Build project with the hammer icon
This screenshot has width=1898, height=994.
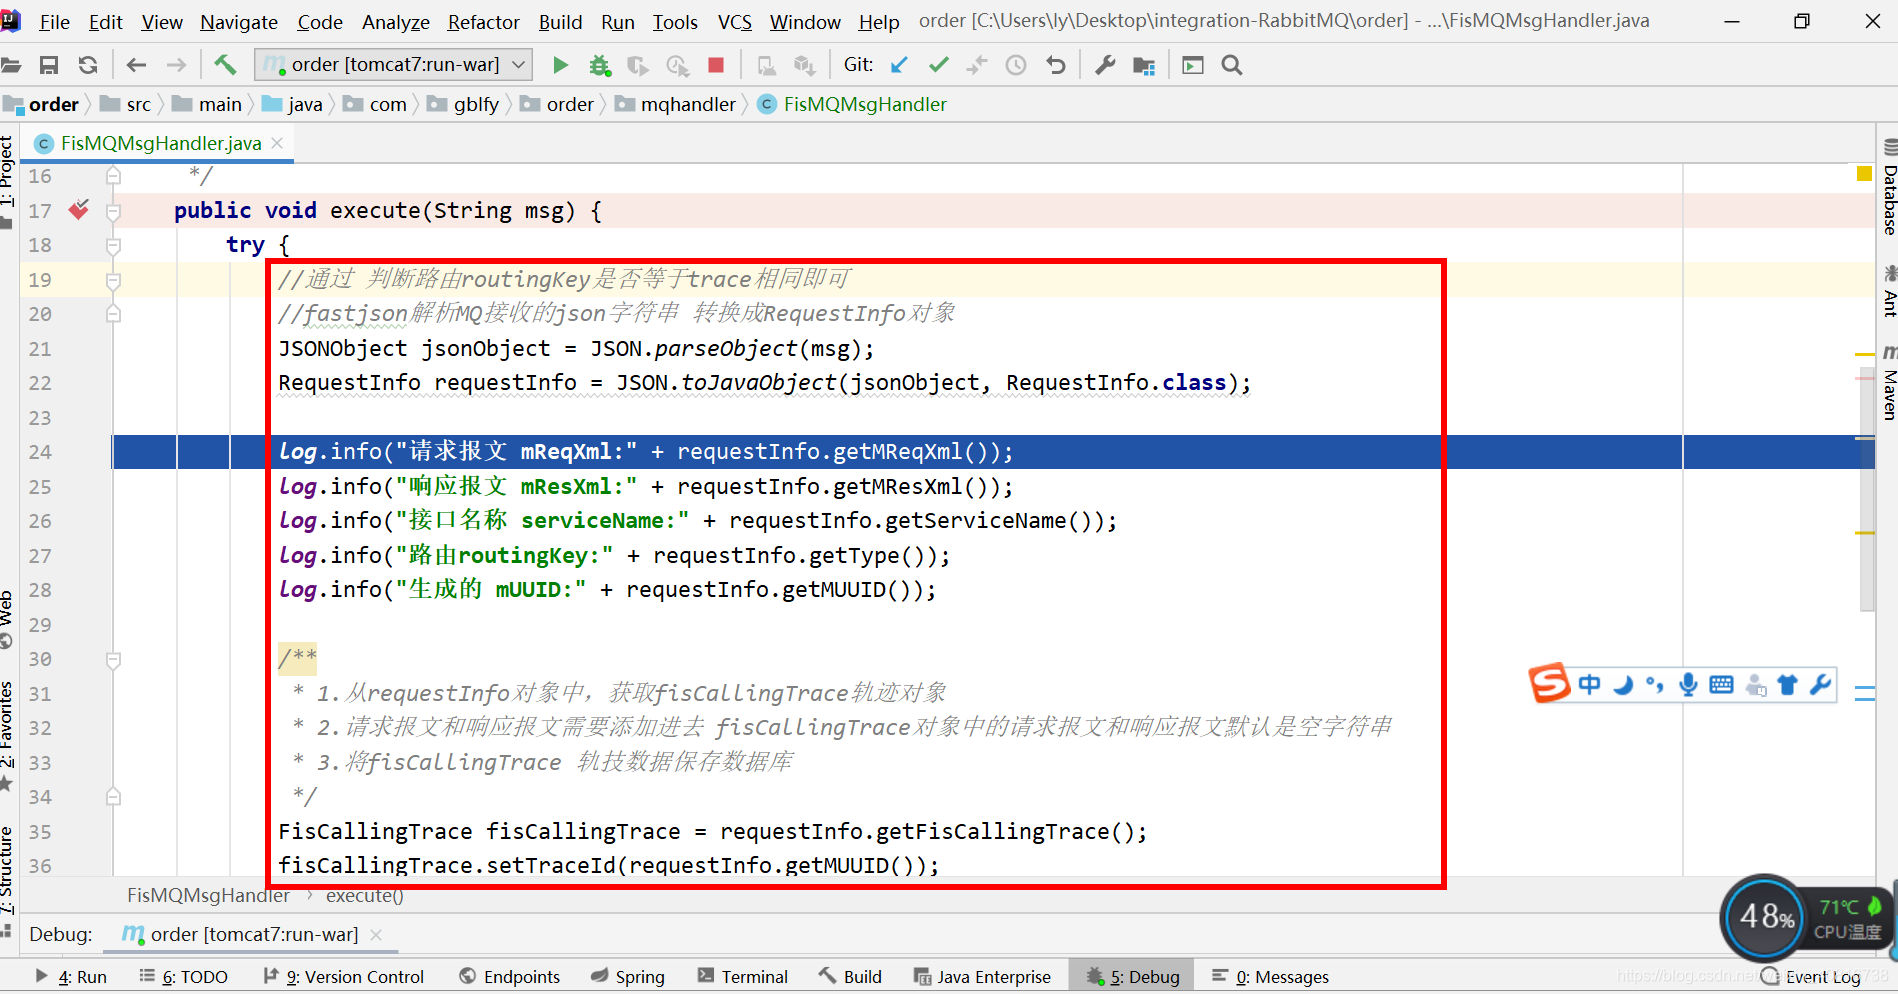click(x=225, y=65)
